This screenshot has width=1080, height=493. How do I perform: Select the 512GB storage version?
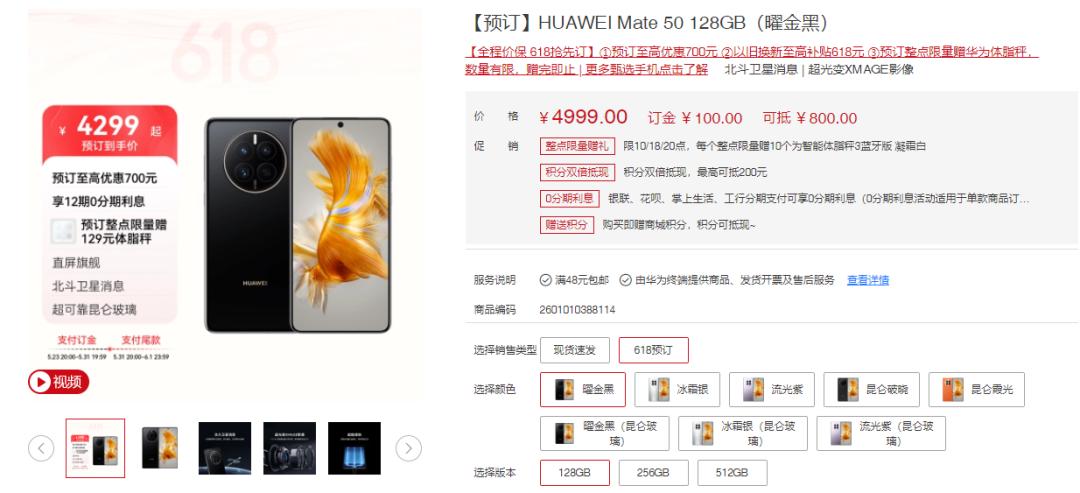732,473
